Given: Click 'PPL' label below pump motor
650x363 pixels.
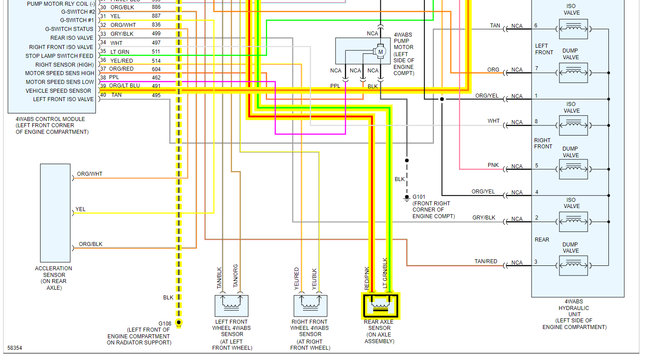Looking at the screenshot, I should point(335,86).
